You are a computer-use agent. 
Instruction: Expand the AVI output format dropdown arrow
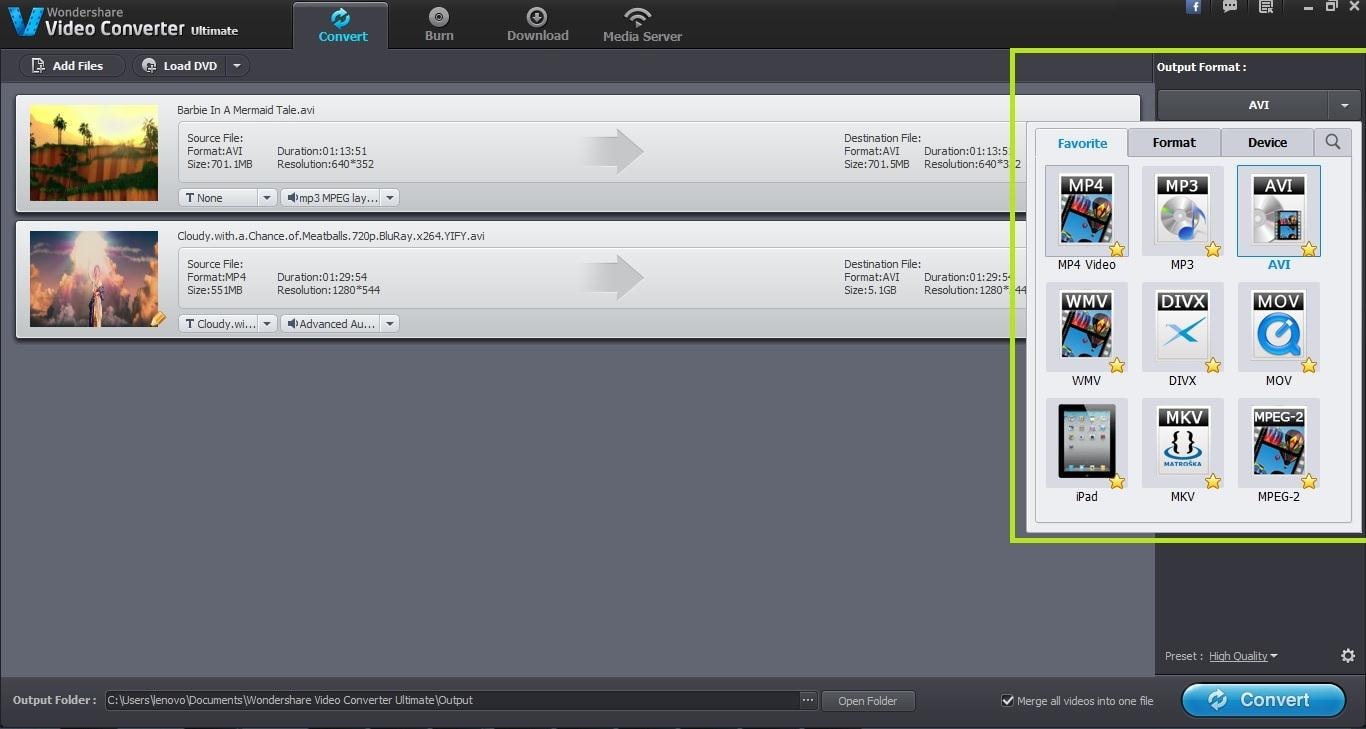tap(1344, 105)
